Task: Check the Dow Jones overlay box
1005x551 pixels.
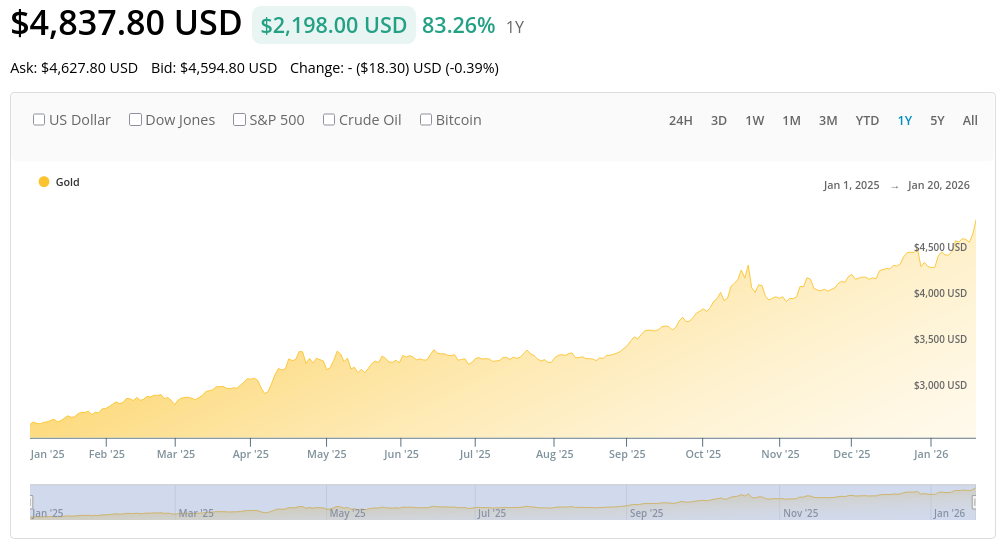Action: point(136,120)
